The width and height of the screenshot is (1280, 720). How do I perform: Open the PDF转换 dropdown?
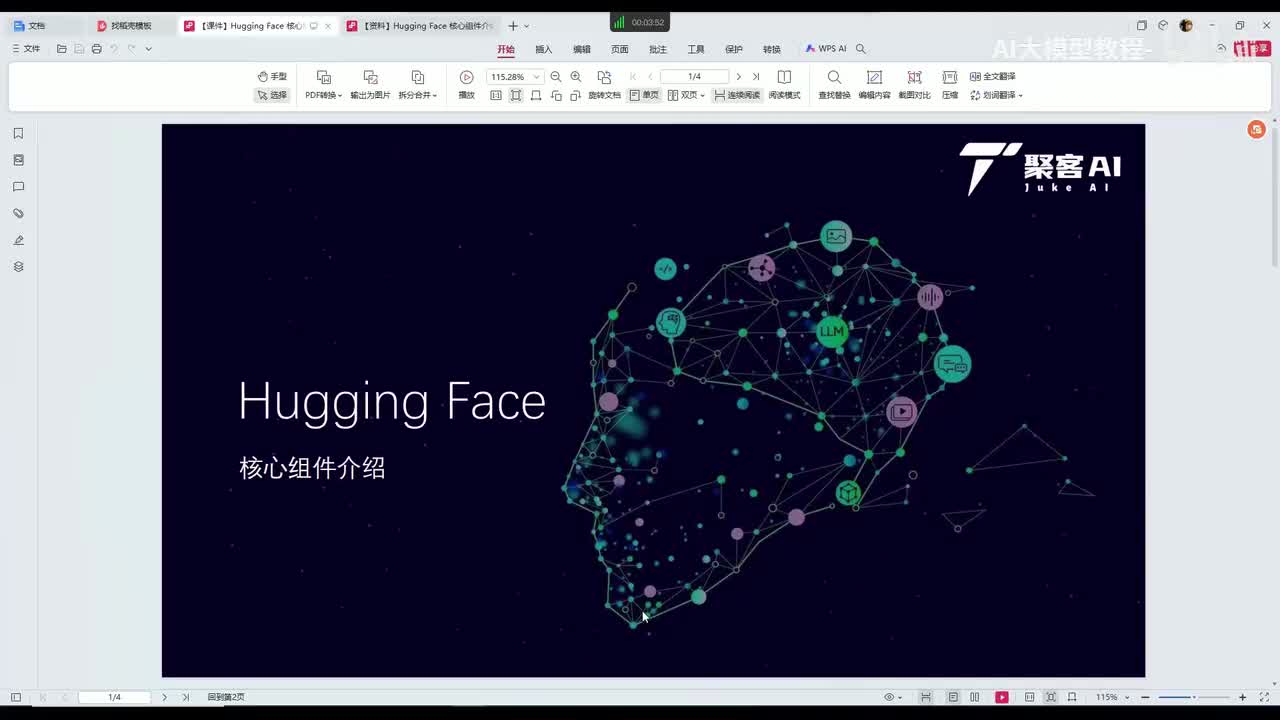point(323,95)
